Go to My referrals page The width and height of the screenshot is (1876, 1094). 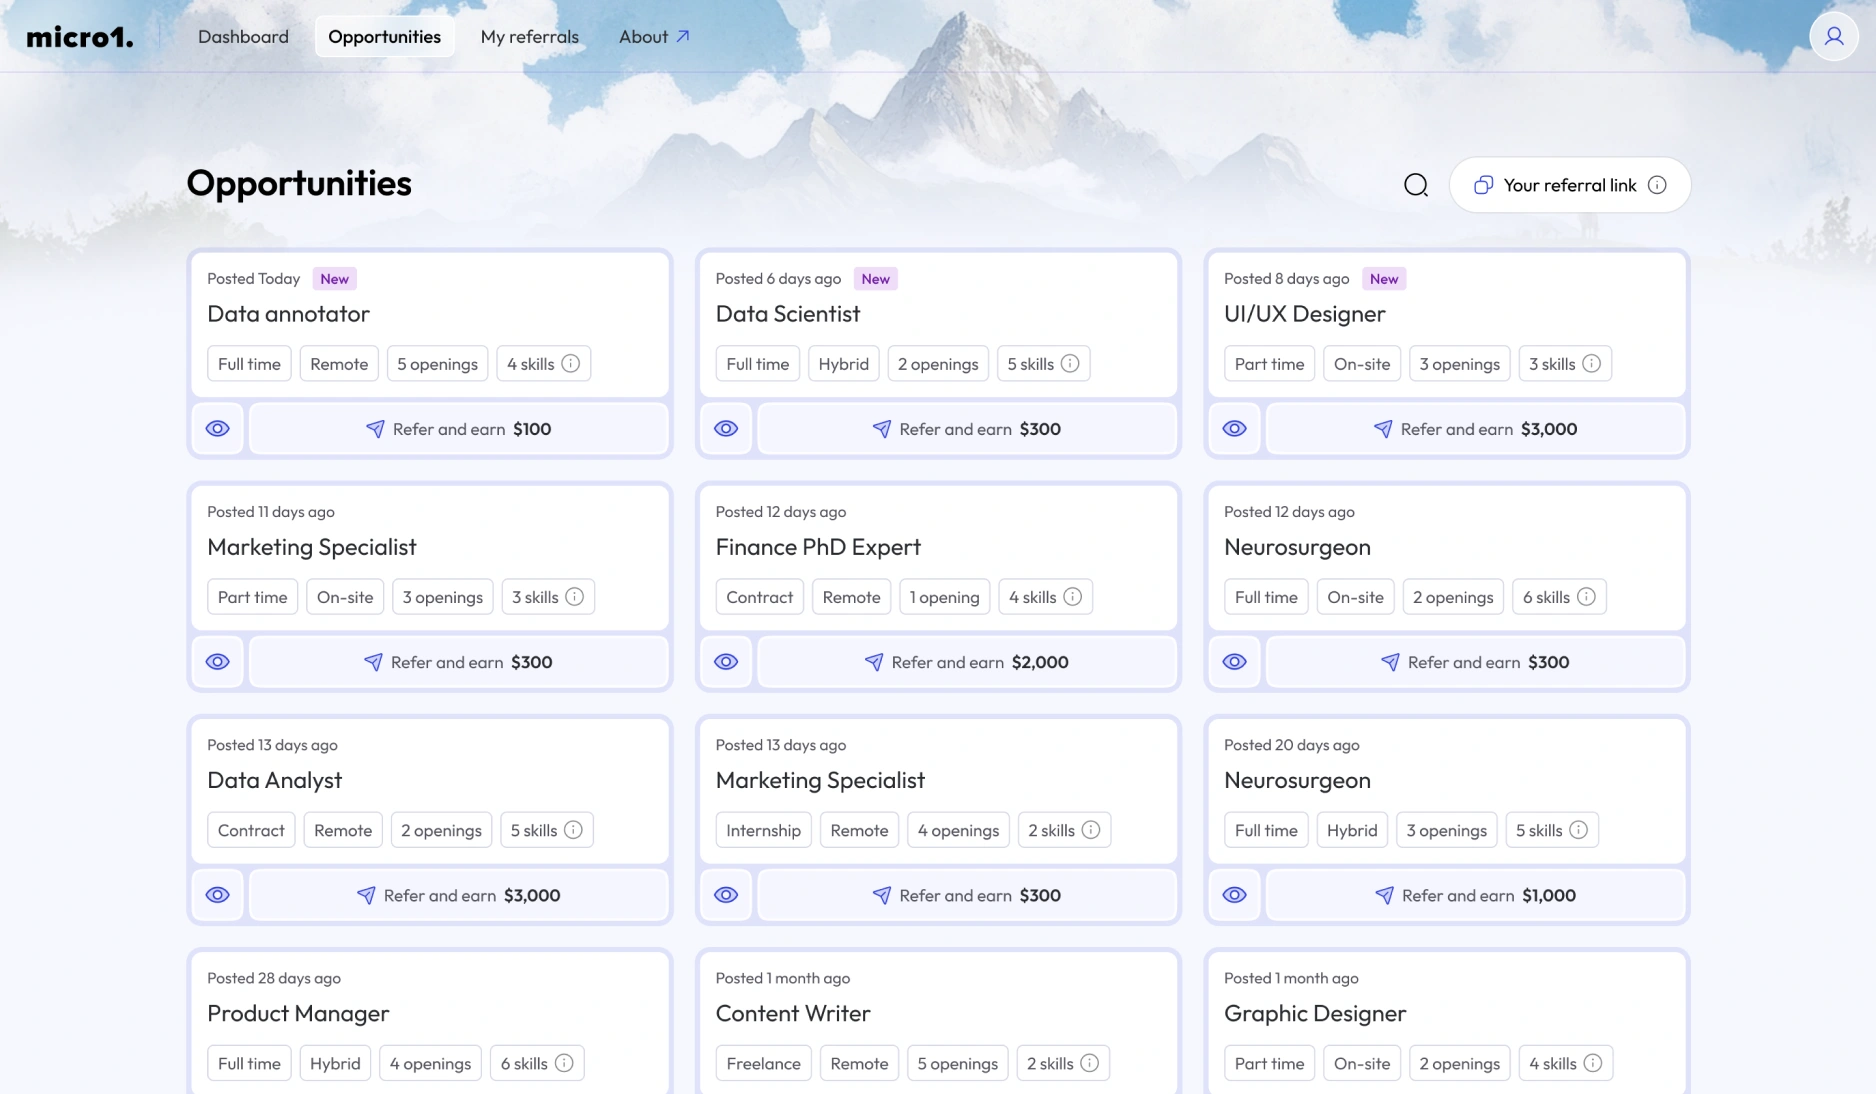(529, 36)
